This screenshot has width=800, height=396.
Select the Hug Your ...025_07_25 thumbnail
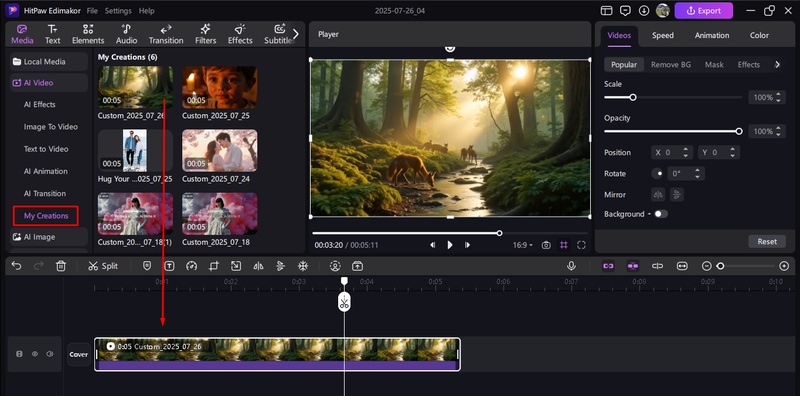(135, 151)
